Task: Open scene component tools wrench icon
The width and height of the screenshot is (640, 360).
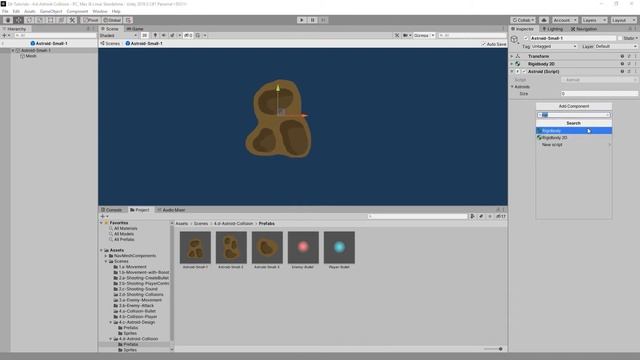Action: [x=397, y=36]
